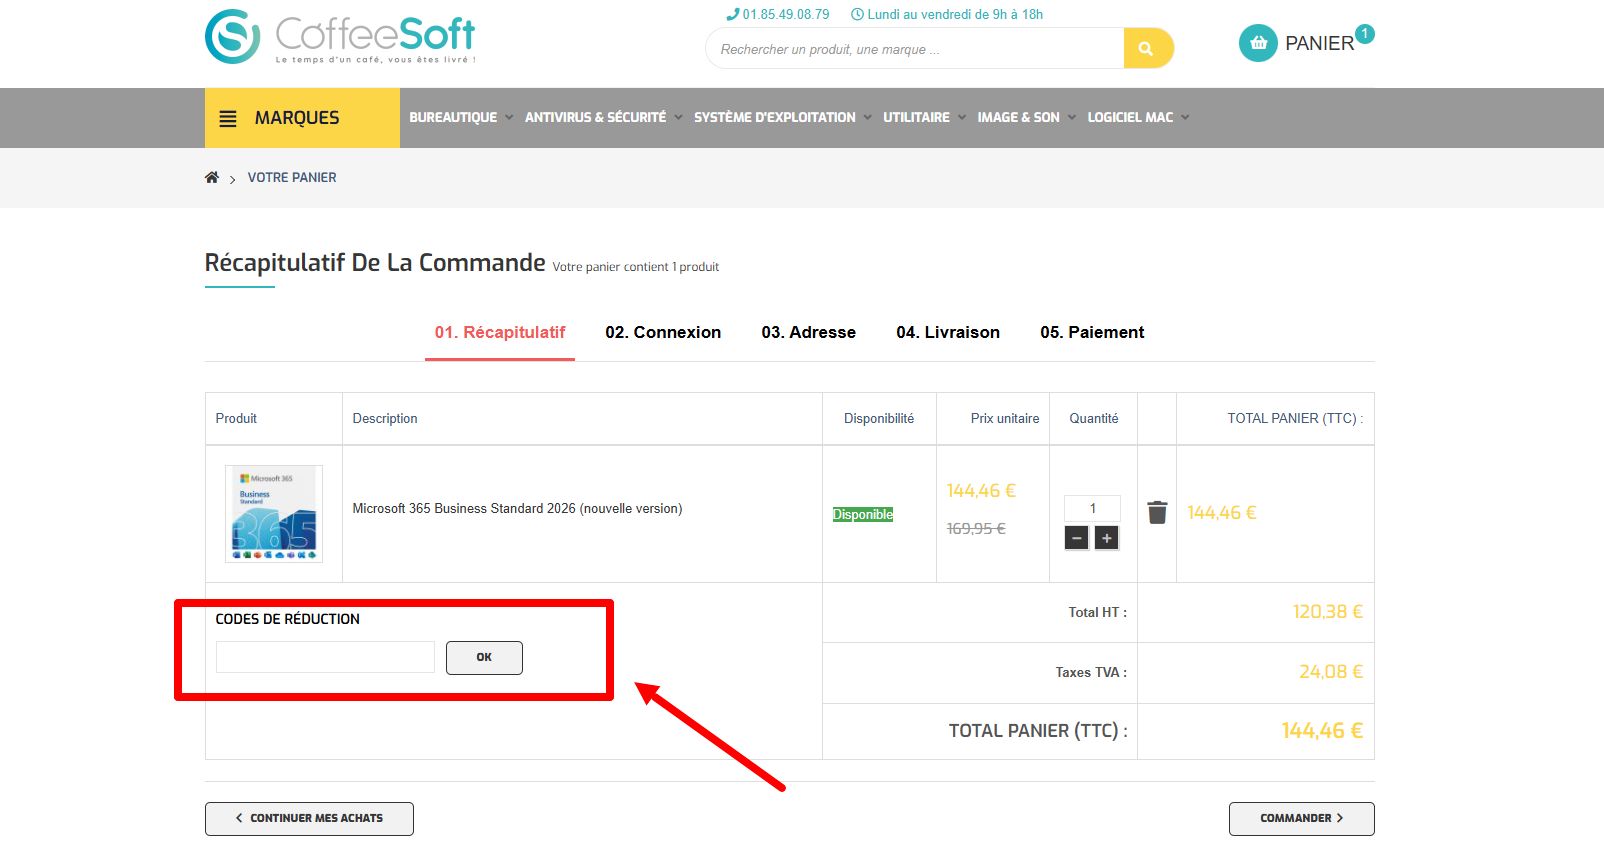Open the cart basket icon
Viewport: 1604px width, 857px height.
tap(1258, 43)
